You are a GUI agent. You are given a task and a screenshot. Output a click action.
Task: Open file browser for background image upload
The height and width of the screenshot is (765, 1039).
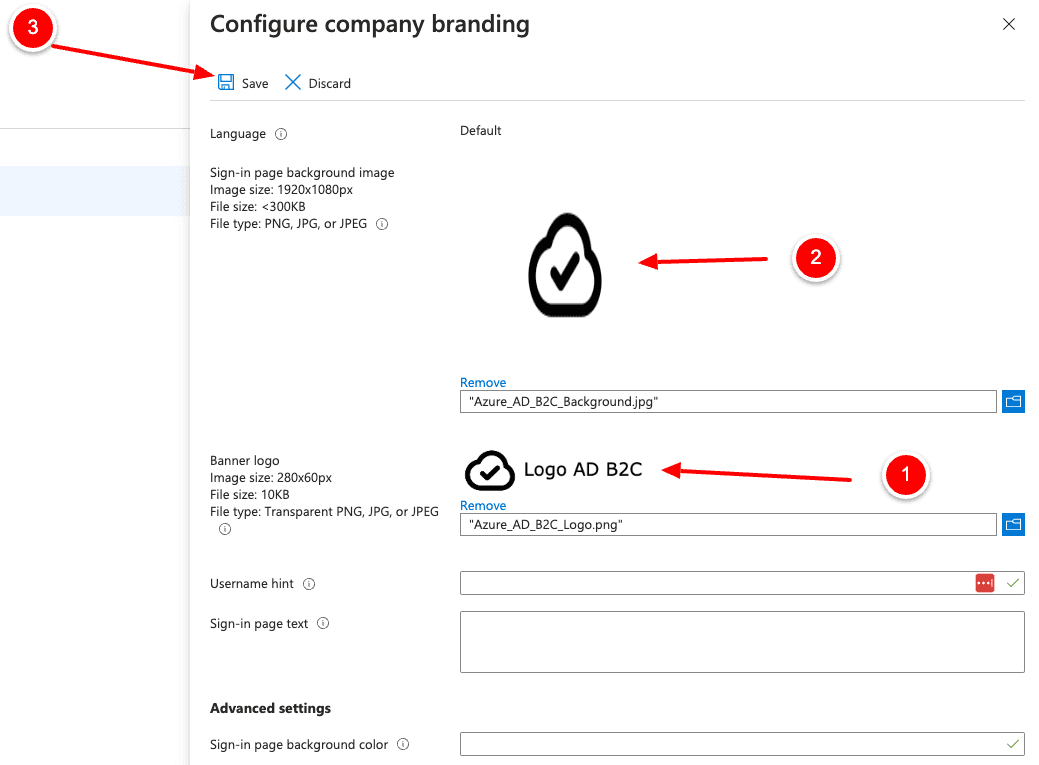click(x=1013, y=401)
